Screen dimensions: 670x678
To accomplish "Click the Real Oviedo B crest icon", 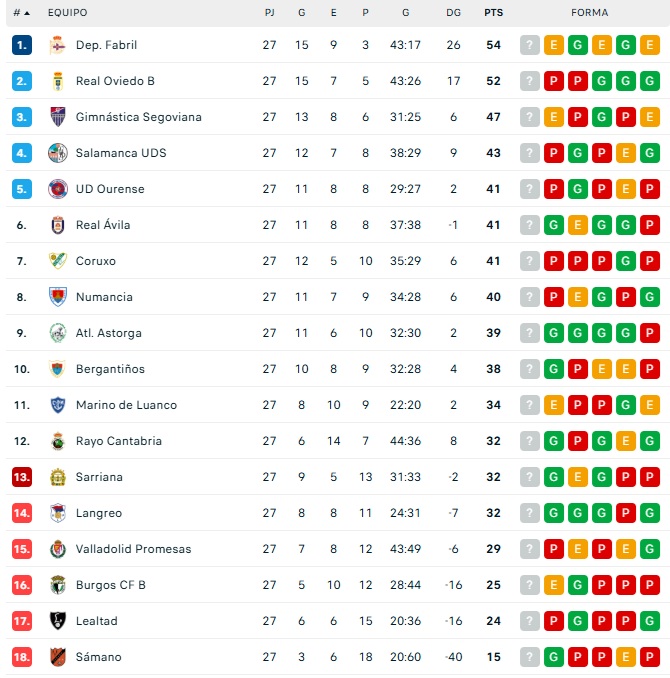I will pyautogui.click(x=57, y=81).
